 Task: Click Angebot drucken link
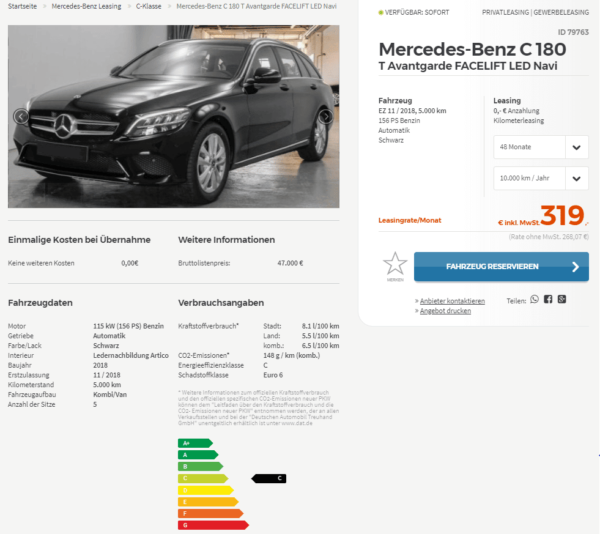pyautogui.click(x=445, y=311)
